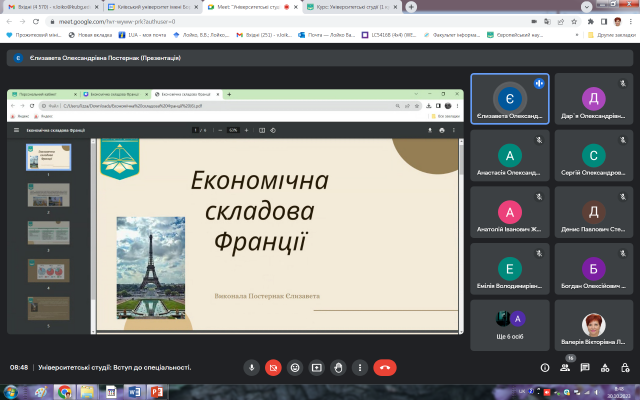Open more options three-dot menu

click(x=360, y=367)
